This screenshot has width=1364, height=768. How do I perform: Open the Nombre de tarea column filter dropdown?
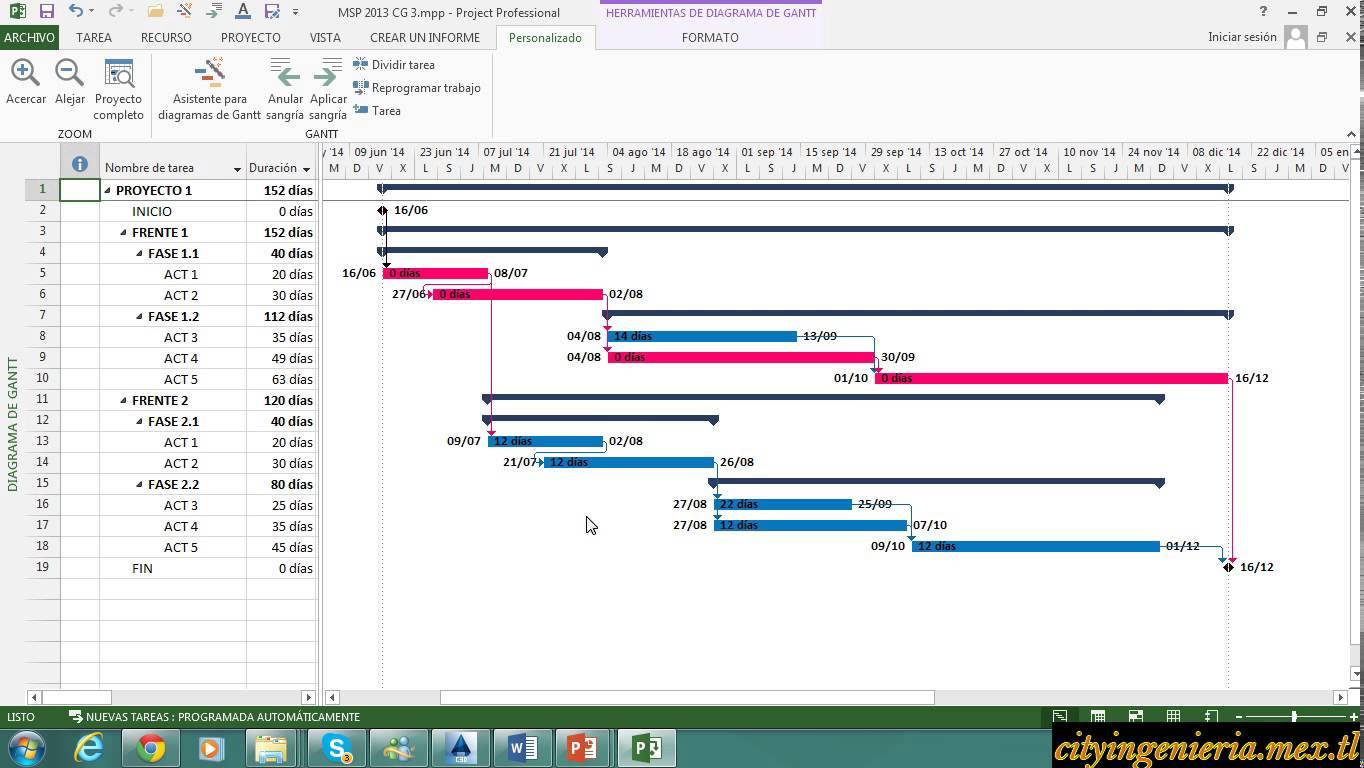click(x=237, y=169)
